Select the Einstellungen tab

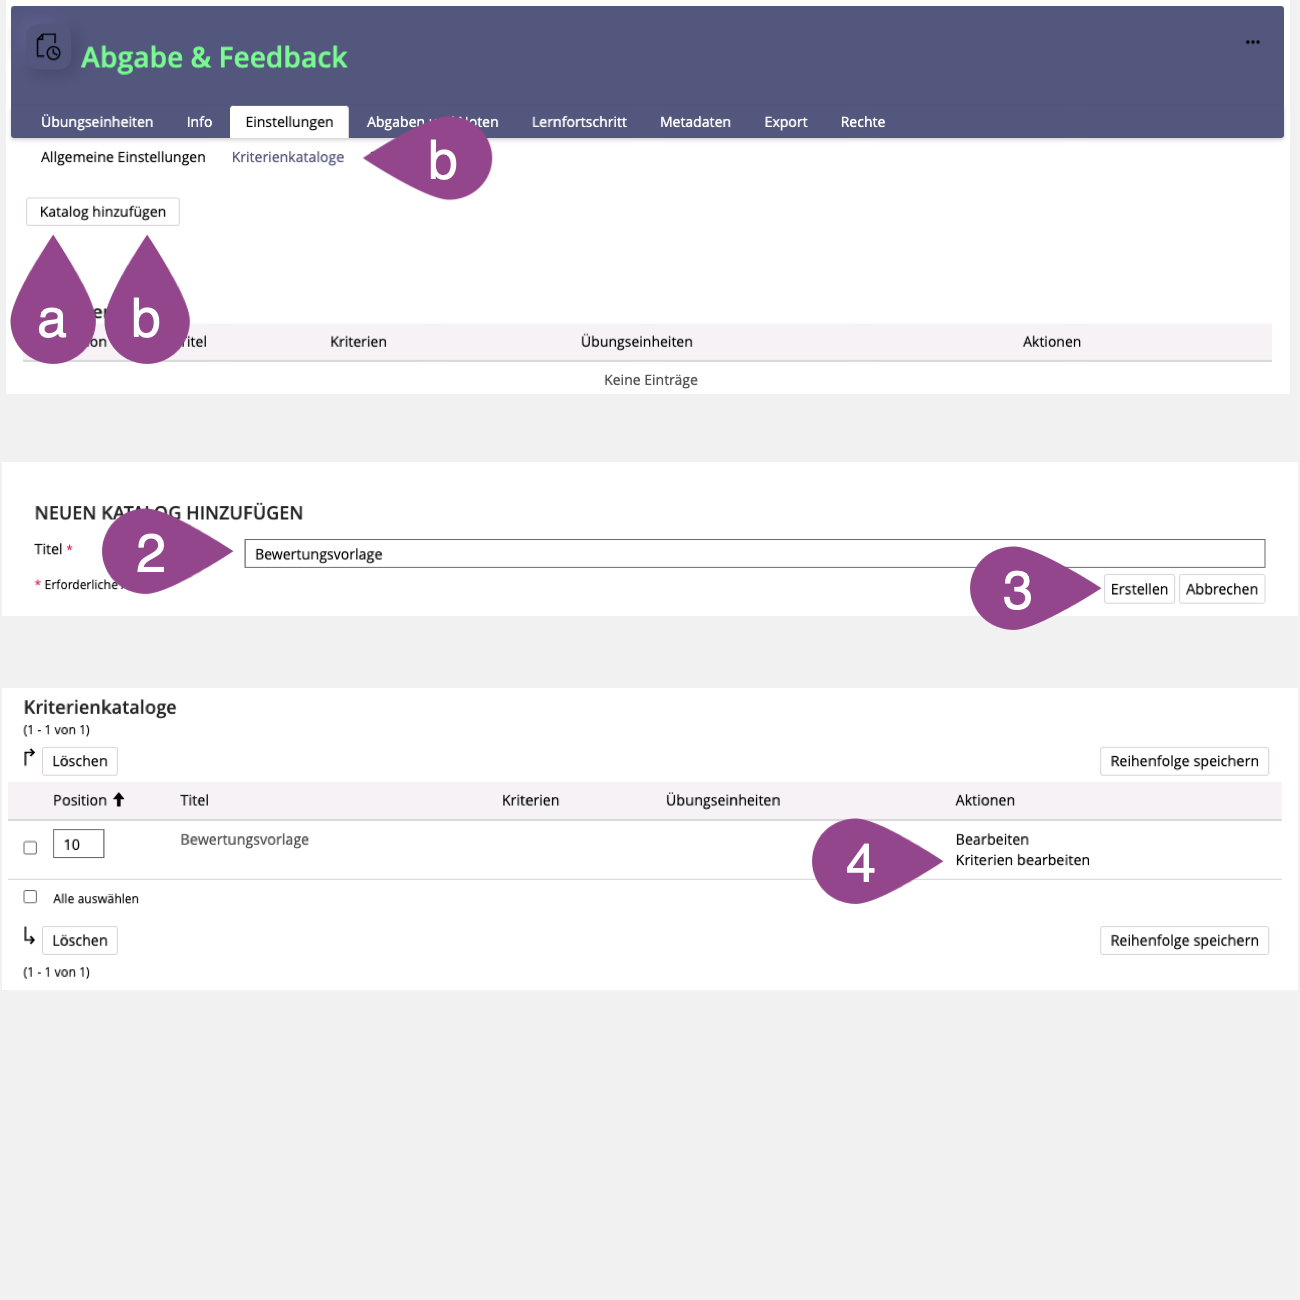tap(289, 122)
